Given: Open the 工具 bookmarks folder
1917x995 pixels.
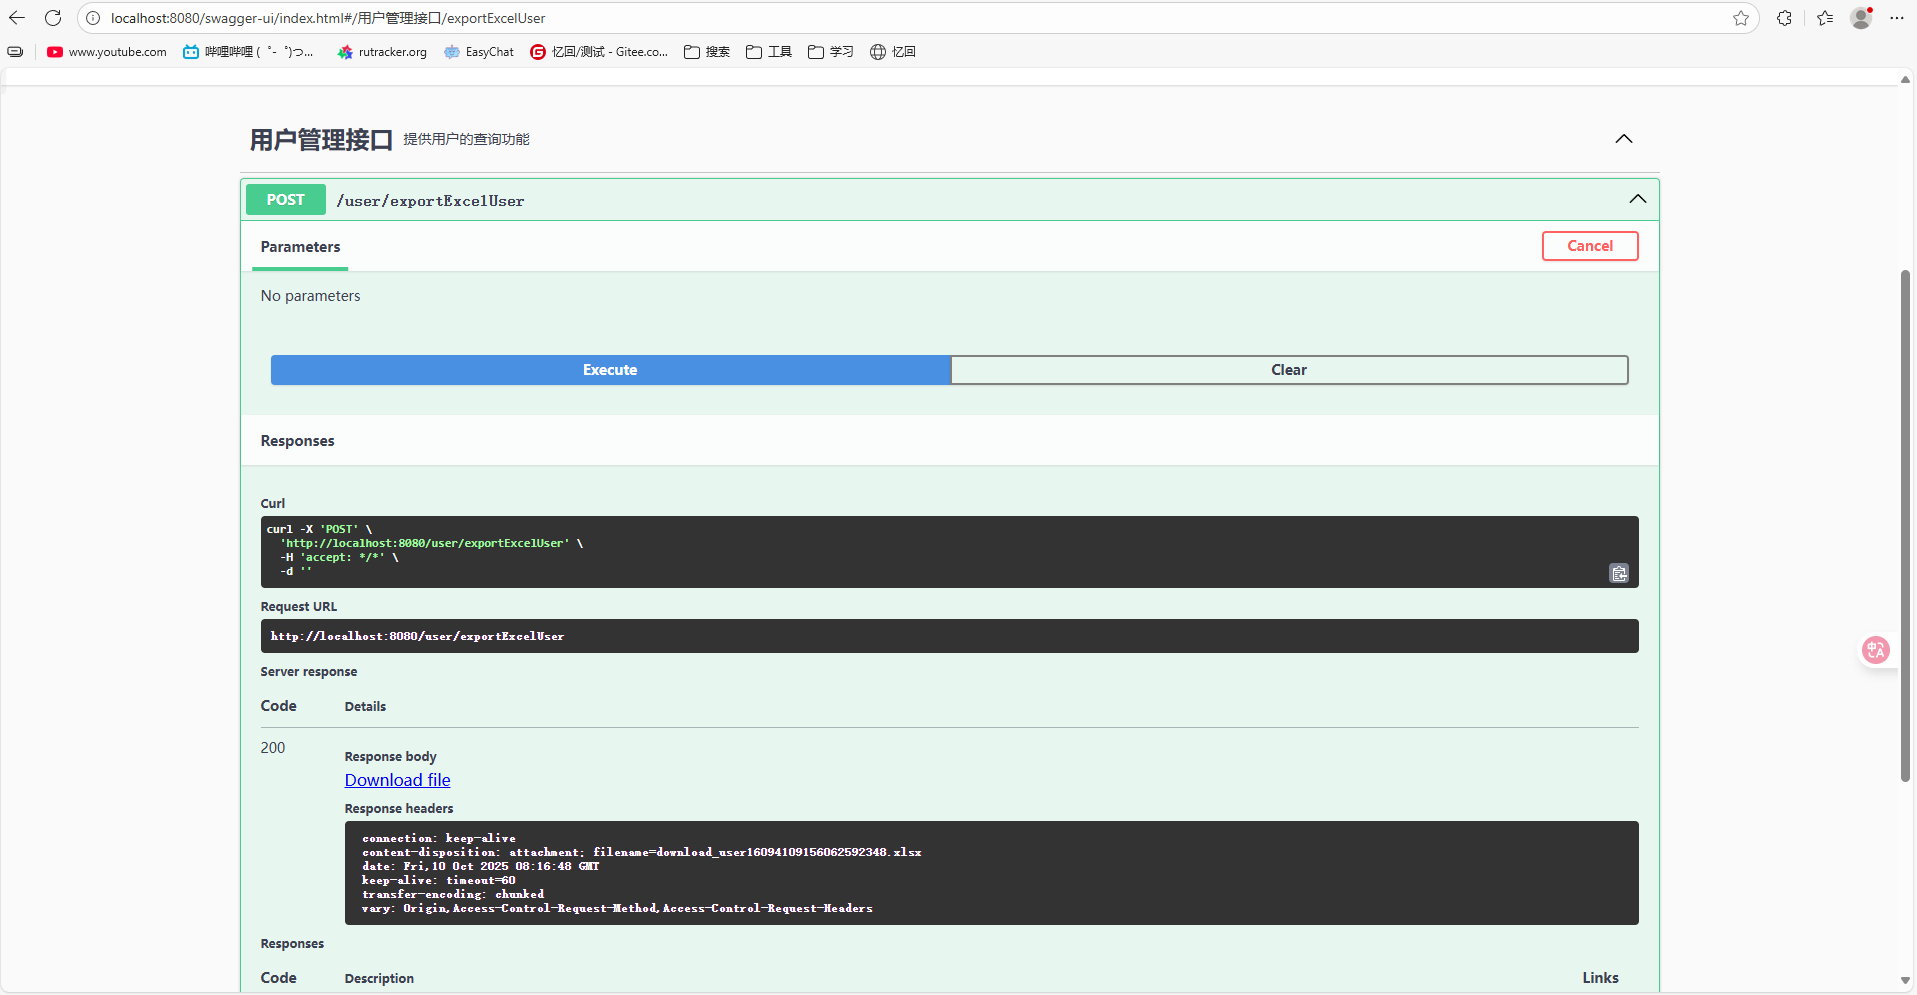Looking at the screenshot, I should [x=769, y=52].
